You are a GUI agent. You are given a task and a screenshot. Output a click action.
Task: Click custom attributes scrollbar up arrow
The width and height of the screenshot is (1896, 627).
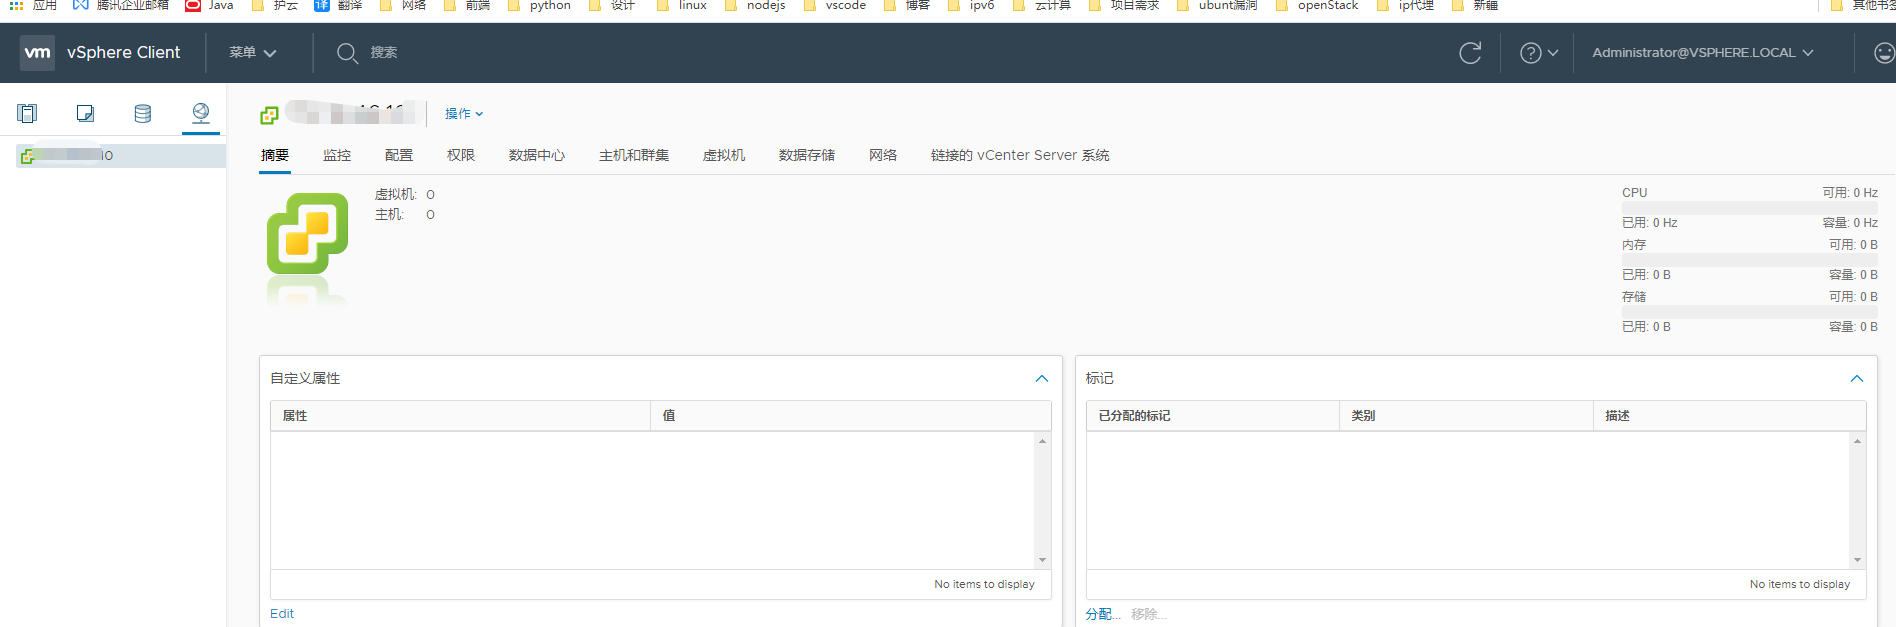[x=1042, y=441]
